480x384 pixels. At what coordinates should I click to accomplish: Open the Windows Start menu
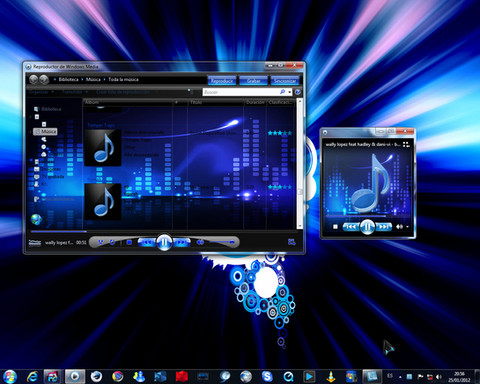pos(10,377)
